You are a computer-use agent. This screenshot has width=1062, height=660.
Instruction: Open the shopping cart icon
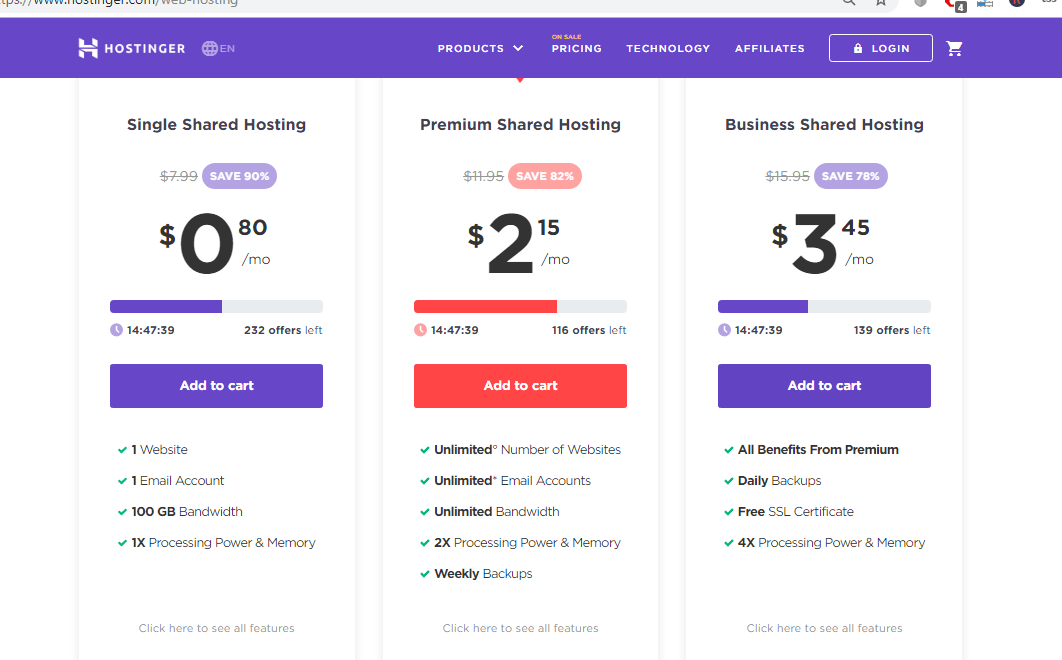point(955,47)
